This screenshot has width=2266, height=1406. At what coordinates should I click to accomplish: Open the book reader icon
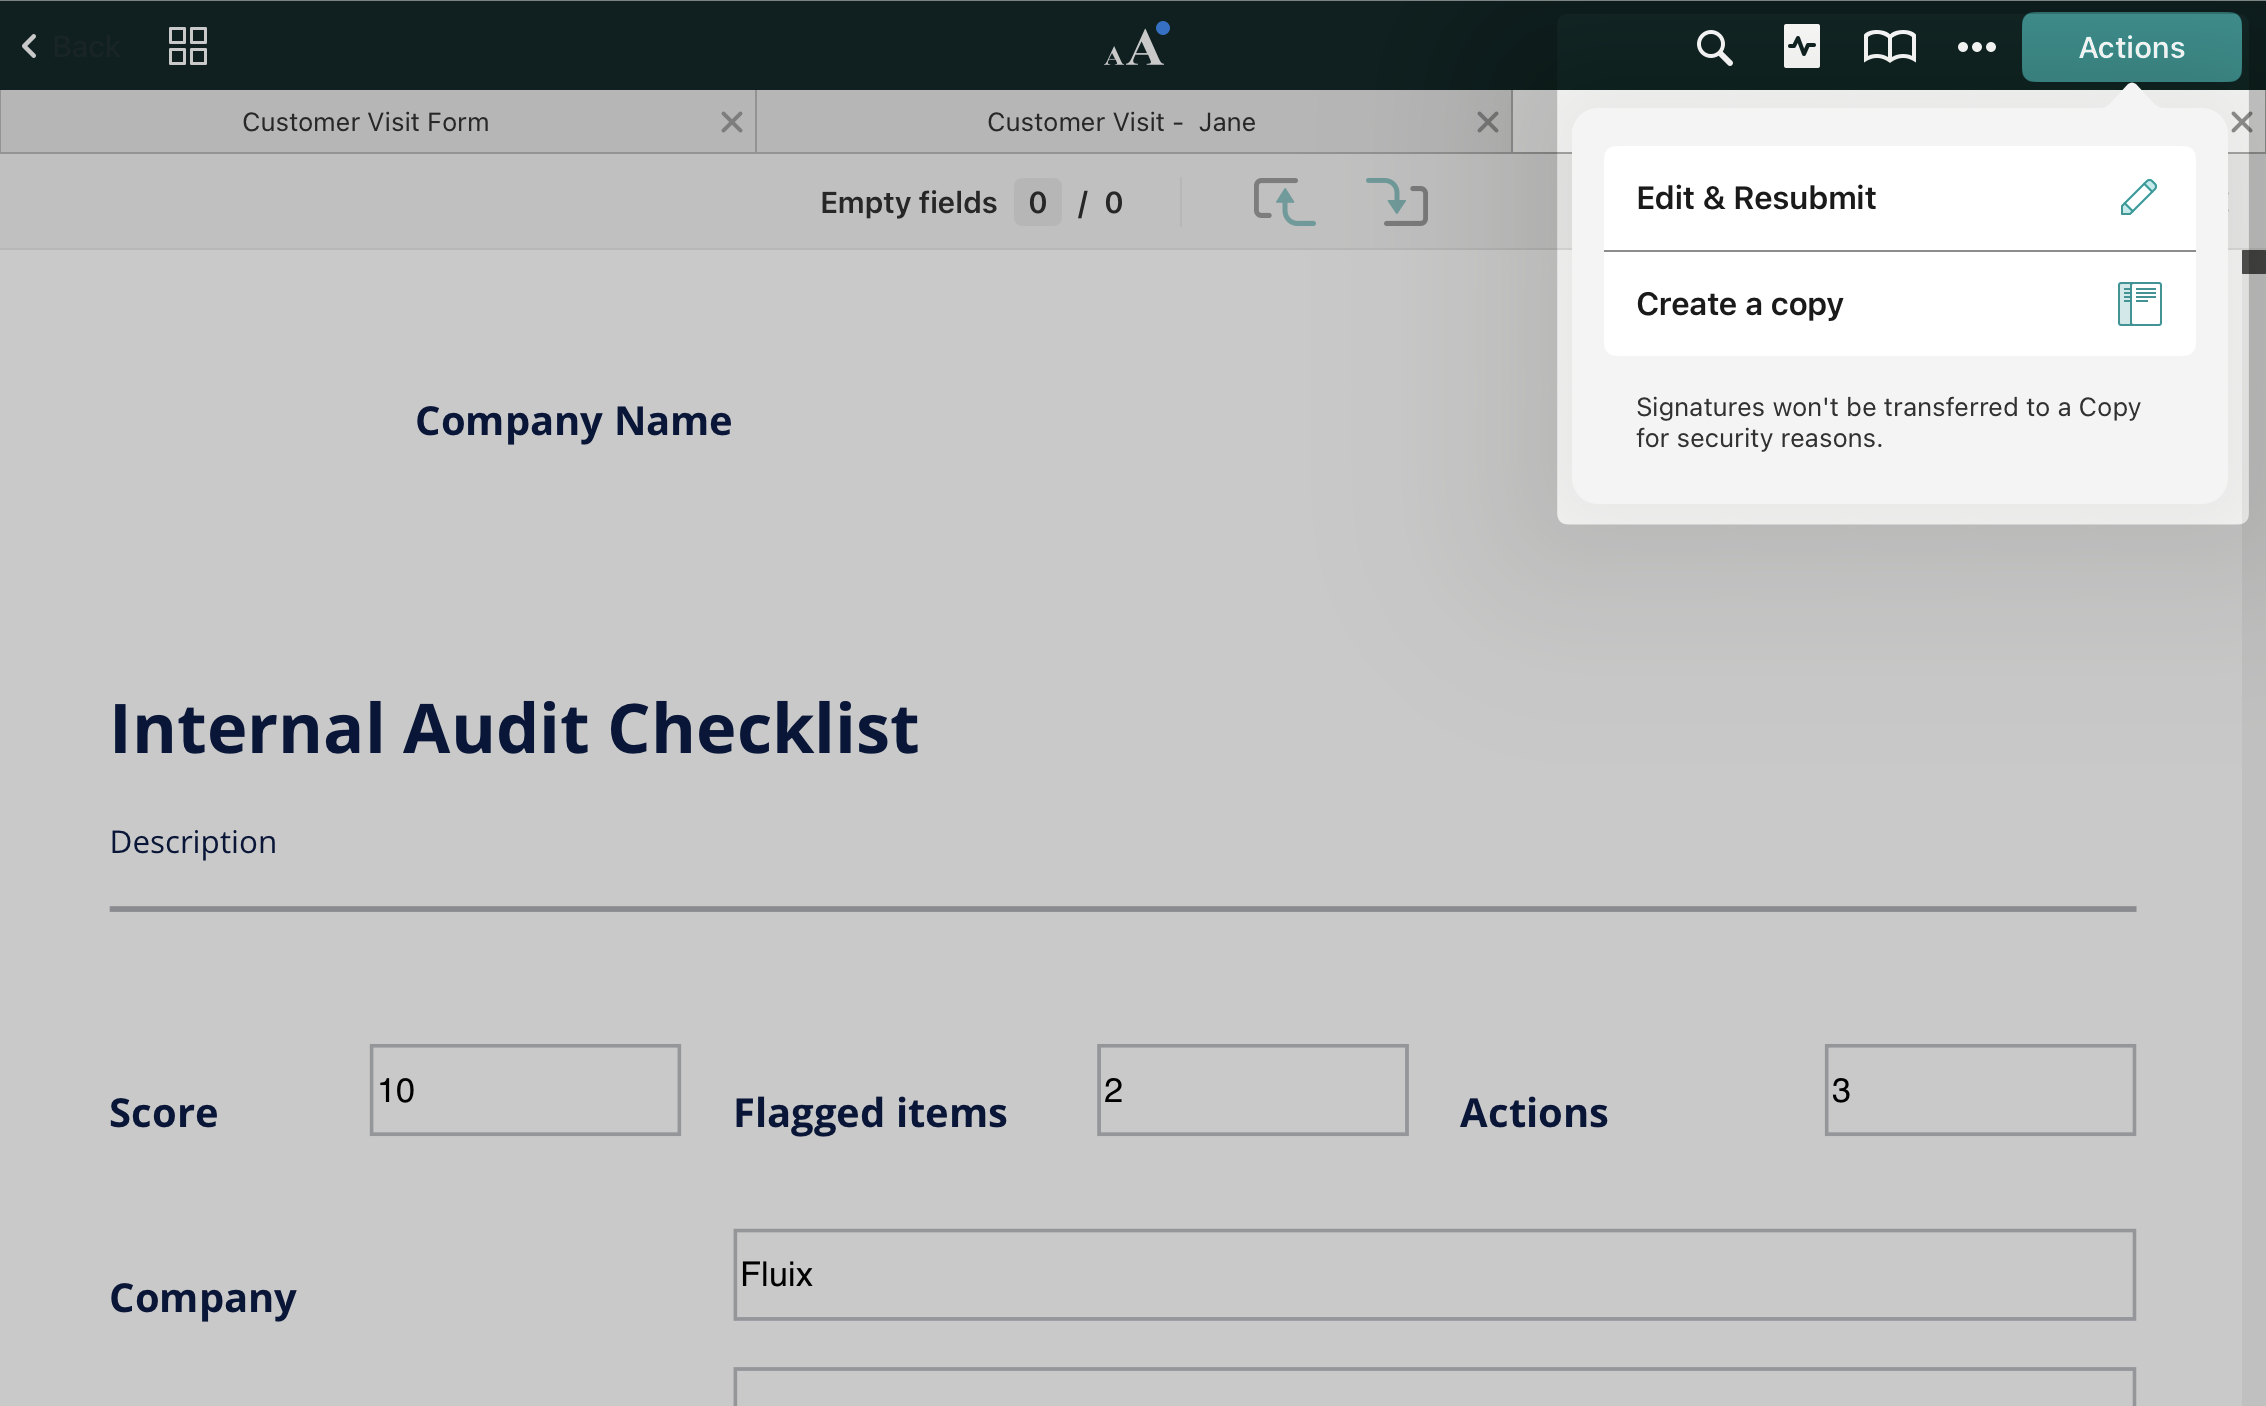(x=1889, y=47)
